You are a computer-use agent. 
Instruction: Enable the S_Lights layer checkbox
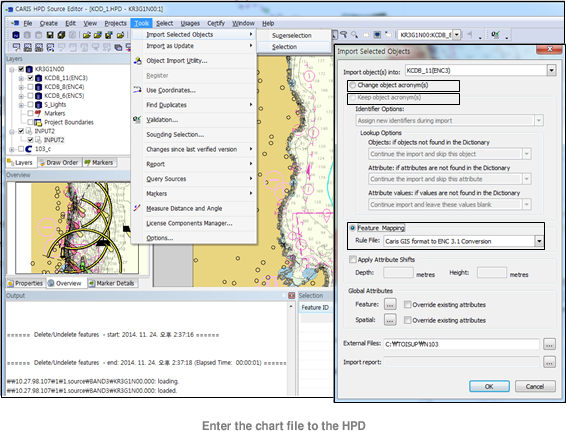pos(30,105)
